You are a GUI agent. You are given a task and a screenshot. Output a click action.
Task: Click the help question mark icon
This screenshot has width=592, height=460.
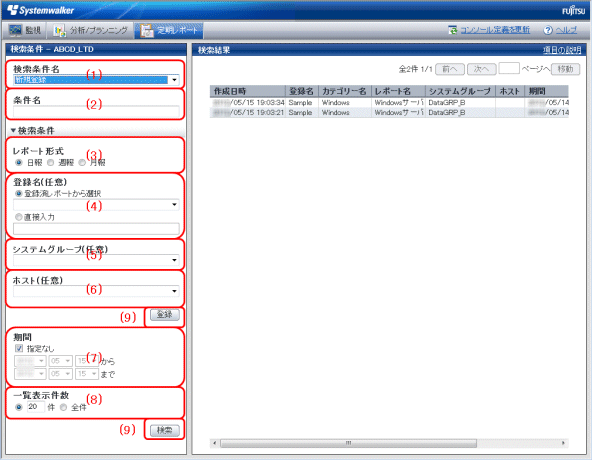pyautogui.click(x=548, y=30)
